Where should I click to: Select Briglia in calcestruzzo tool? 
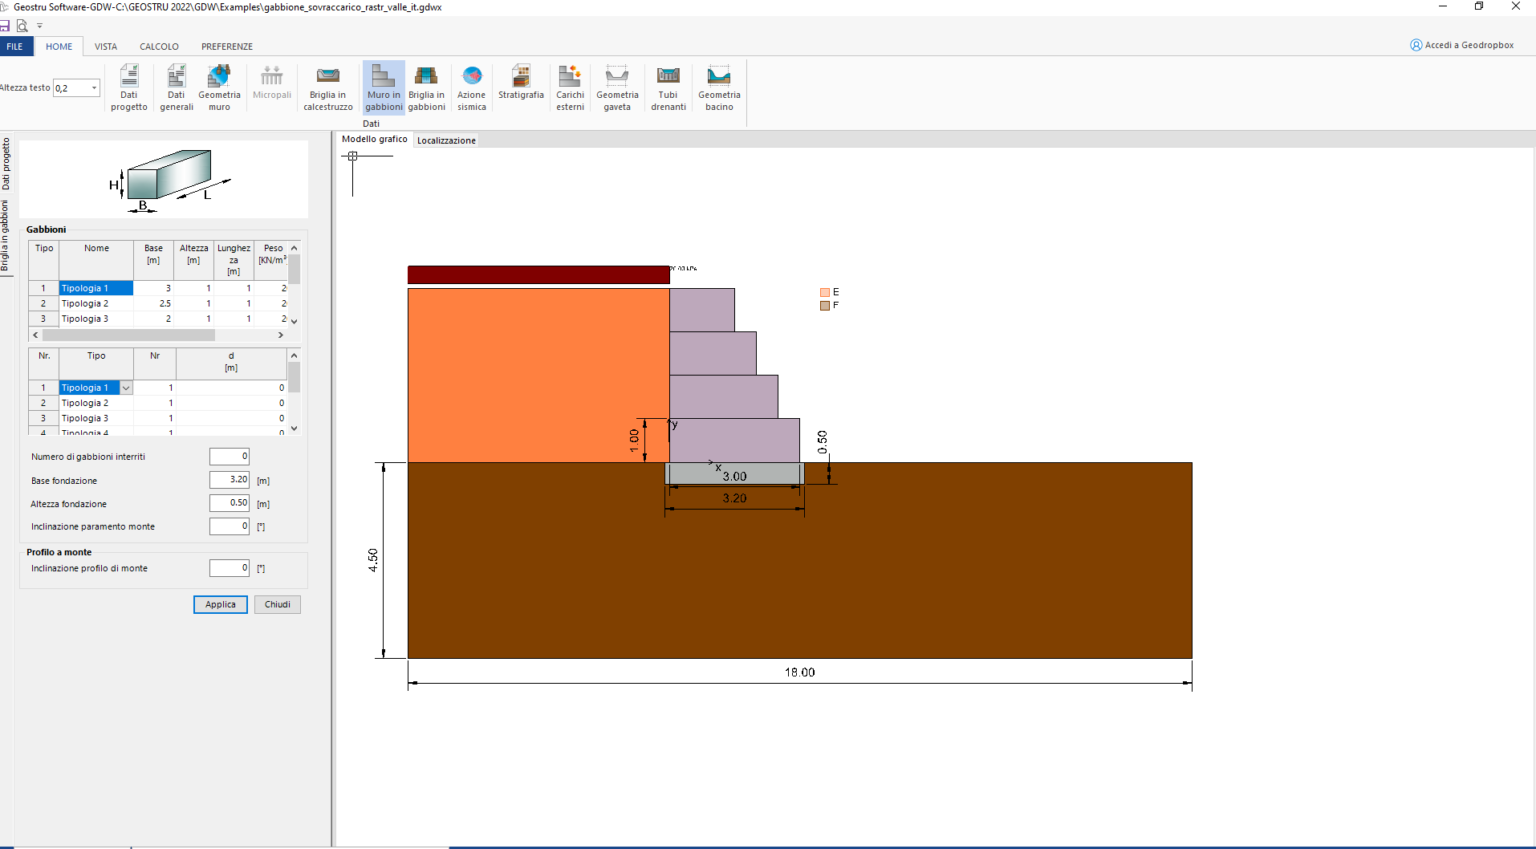(327, 87)
